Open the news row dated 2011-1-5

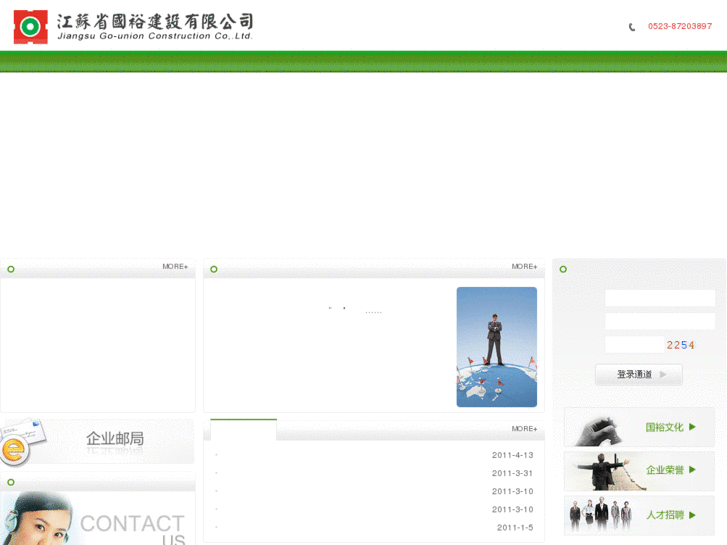[374, 527]
